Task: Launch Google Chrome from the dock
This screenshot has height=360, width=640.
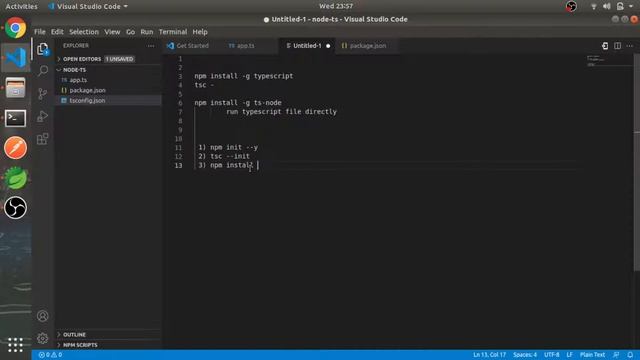Action: [16, 28]
